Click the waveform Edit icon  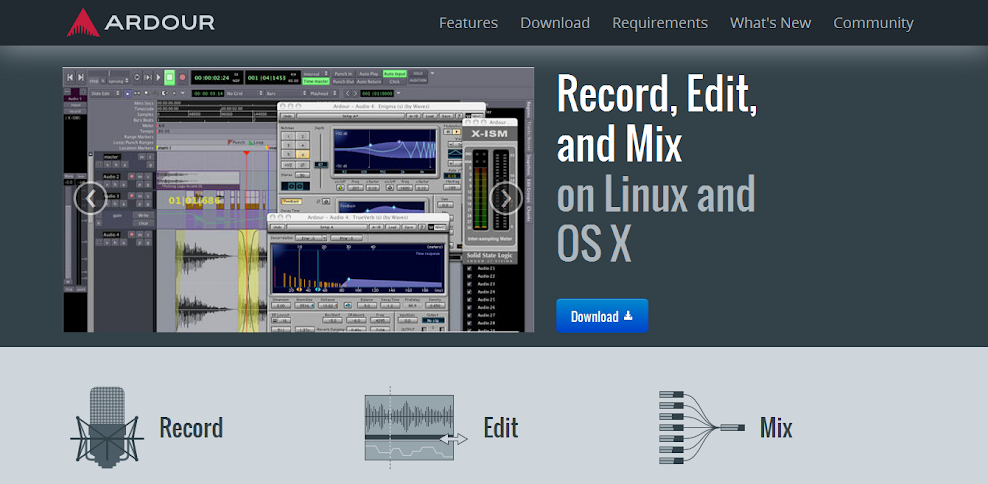click(416, 427)
